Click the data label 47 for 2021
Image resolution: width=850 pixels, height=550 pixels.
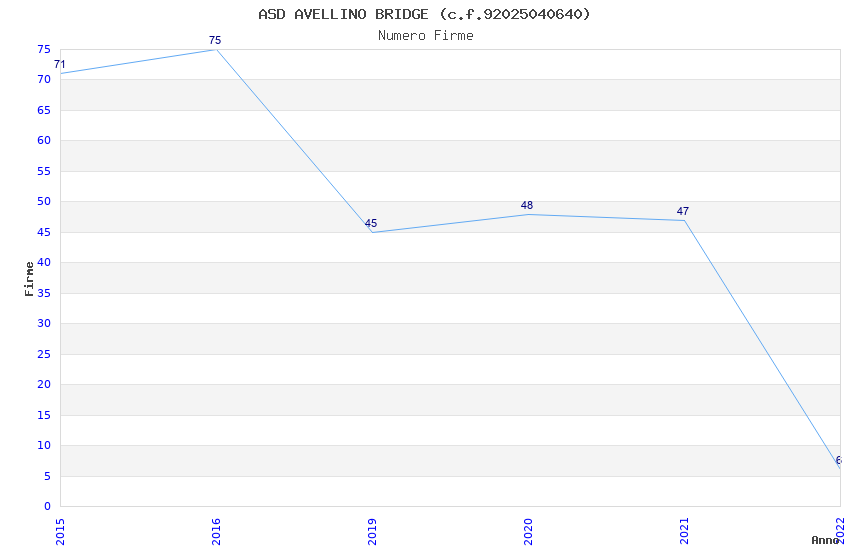pos(683,211)
